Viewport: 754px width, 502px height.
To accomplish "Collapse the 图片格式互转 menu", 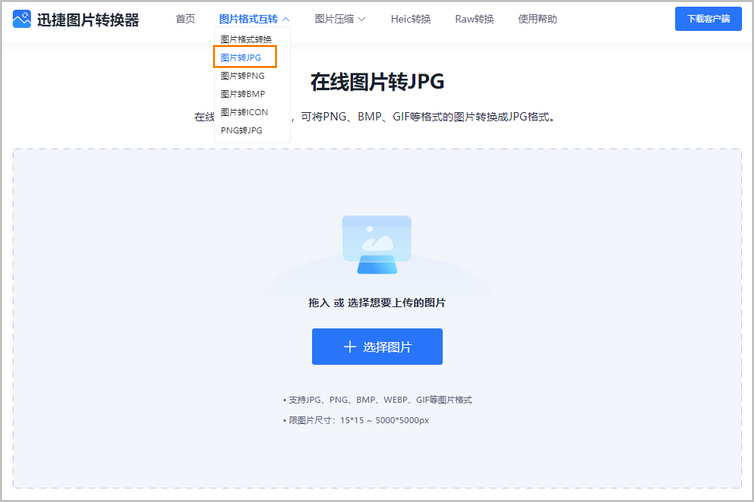I will coord(254,19).
